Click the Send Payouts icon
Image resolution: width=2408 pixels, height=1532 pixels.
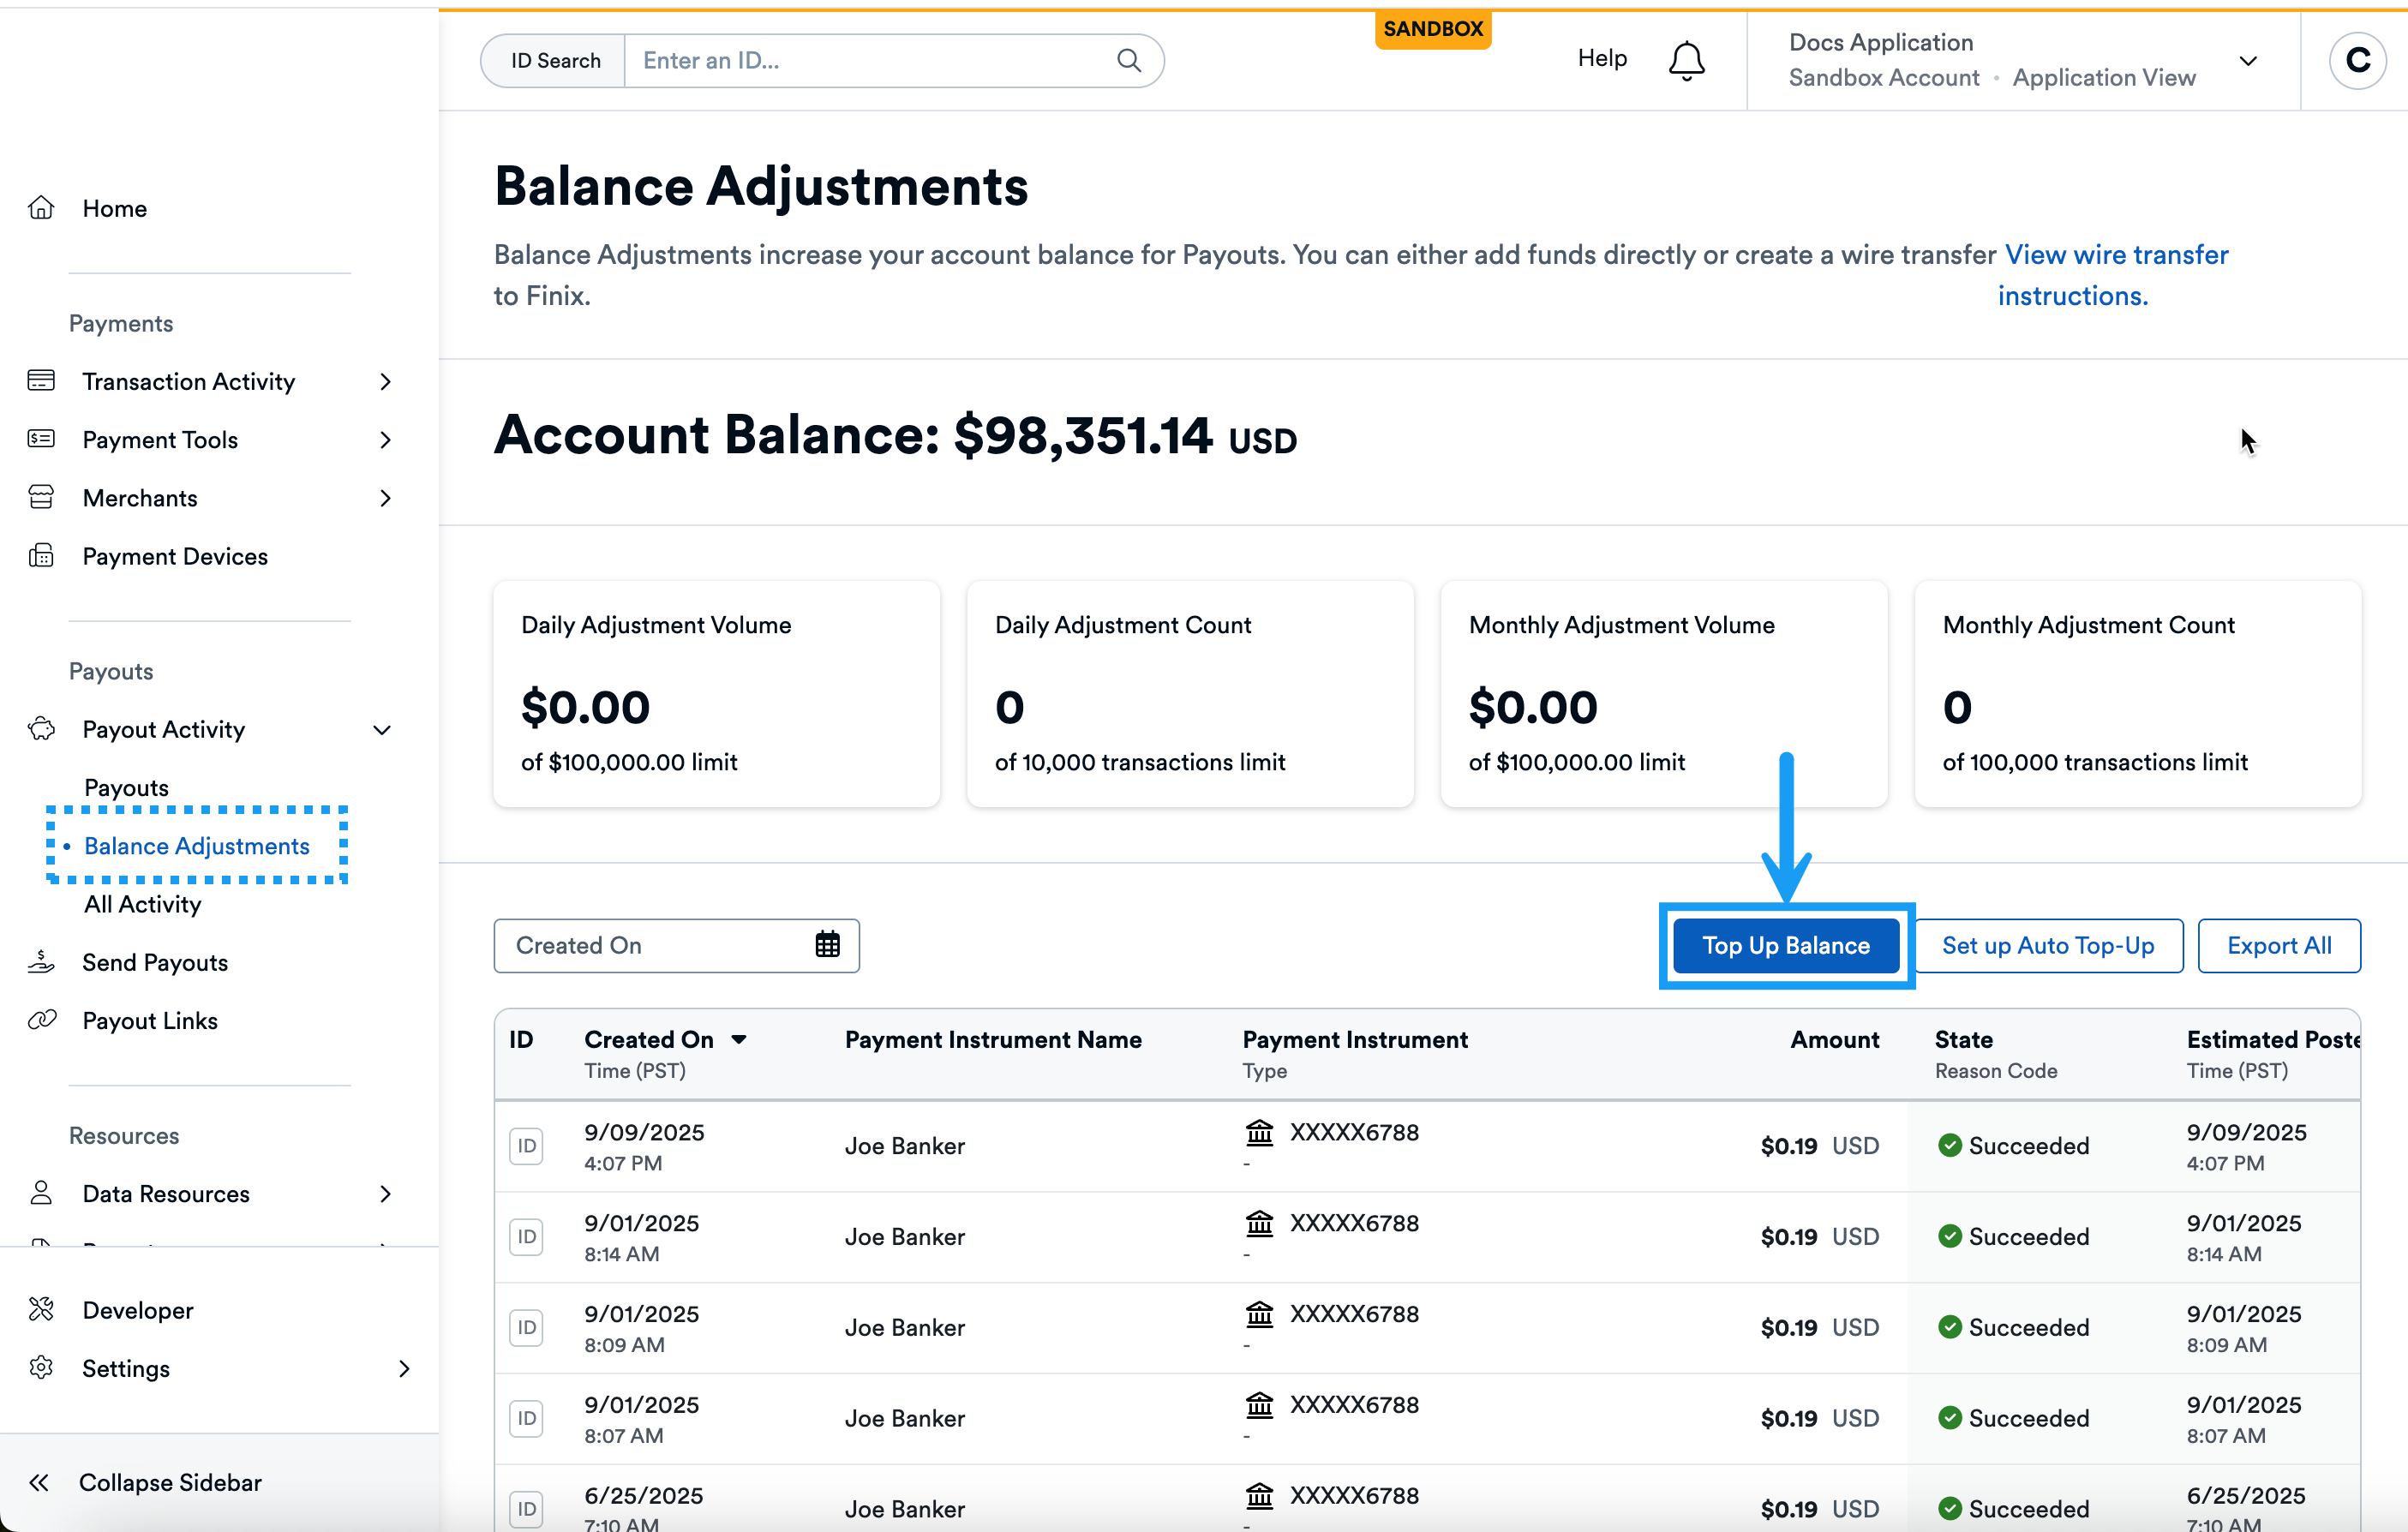pyautogui.click(x=41, y=962)
